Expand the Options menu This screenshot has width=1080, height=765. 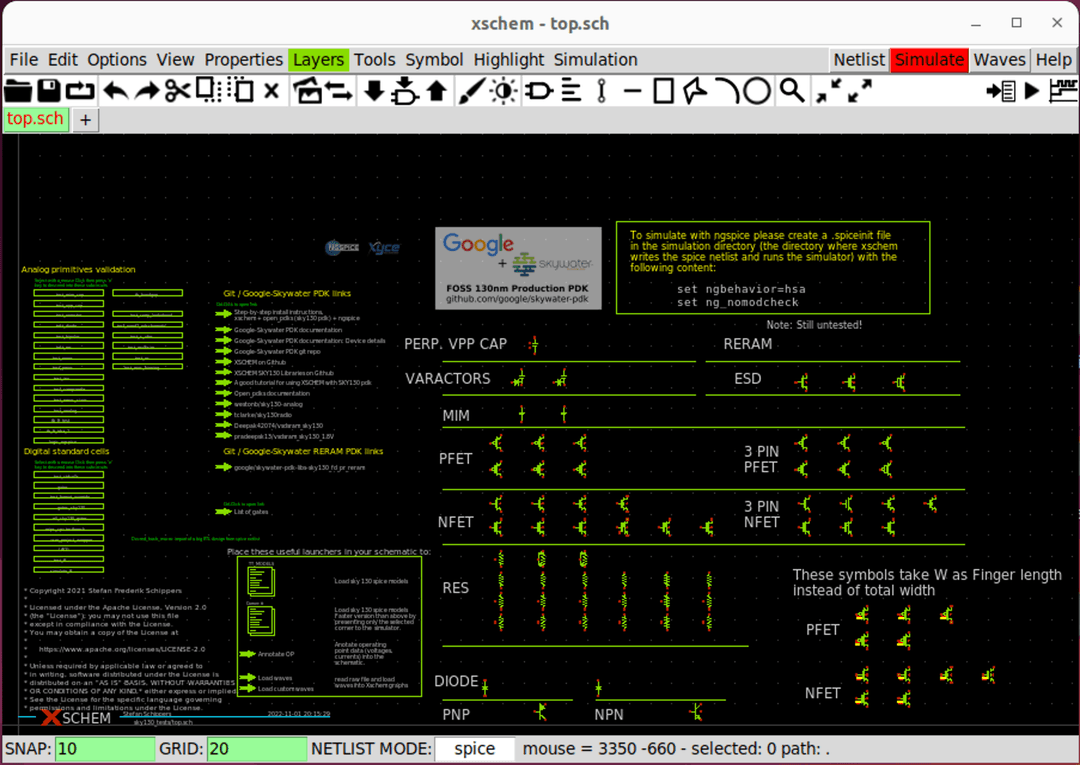tap(117, 60)
